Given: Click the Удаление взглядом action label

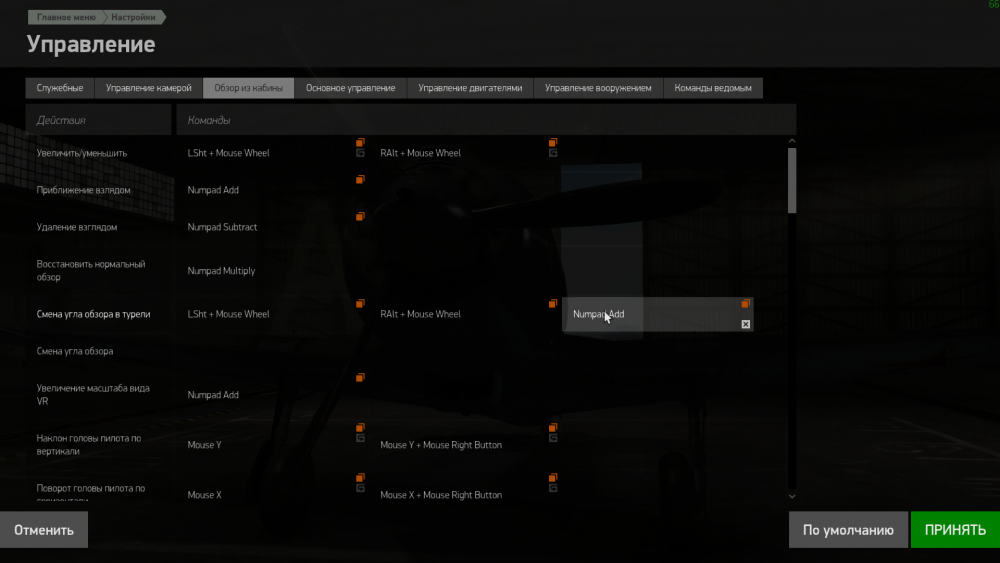Looking at the screenshot, I should tap(77, 227).
